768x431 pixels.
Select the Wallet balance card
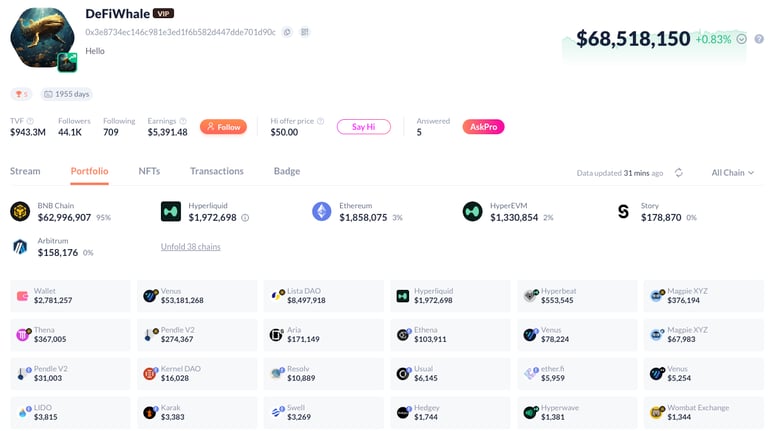70,295
